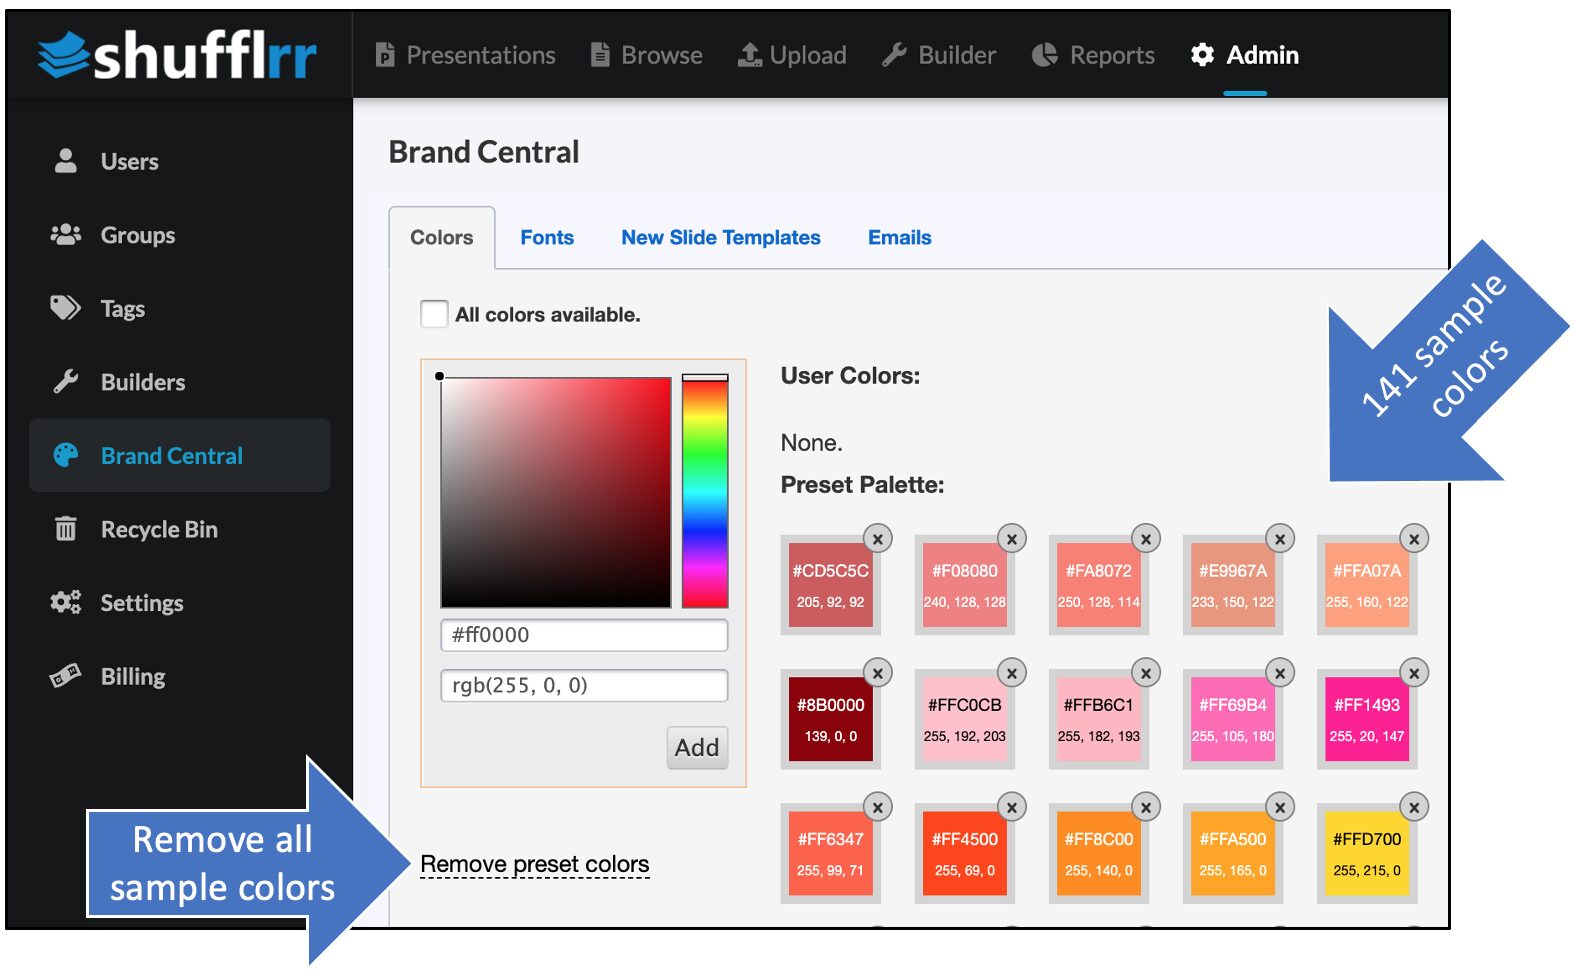
Task: Remove the #FF4500 preset color
Action: (x=1012, y=807)
